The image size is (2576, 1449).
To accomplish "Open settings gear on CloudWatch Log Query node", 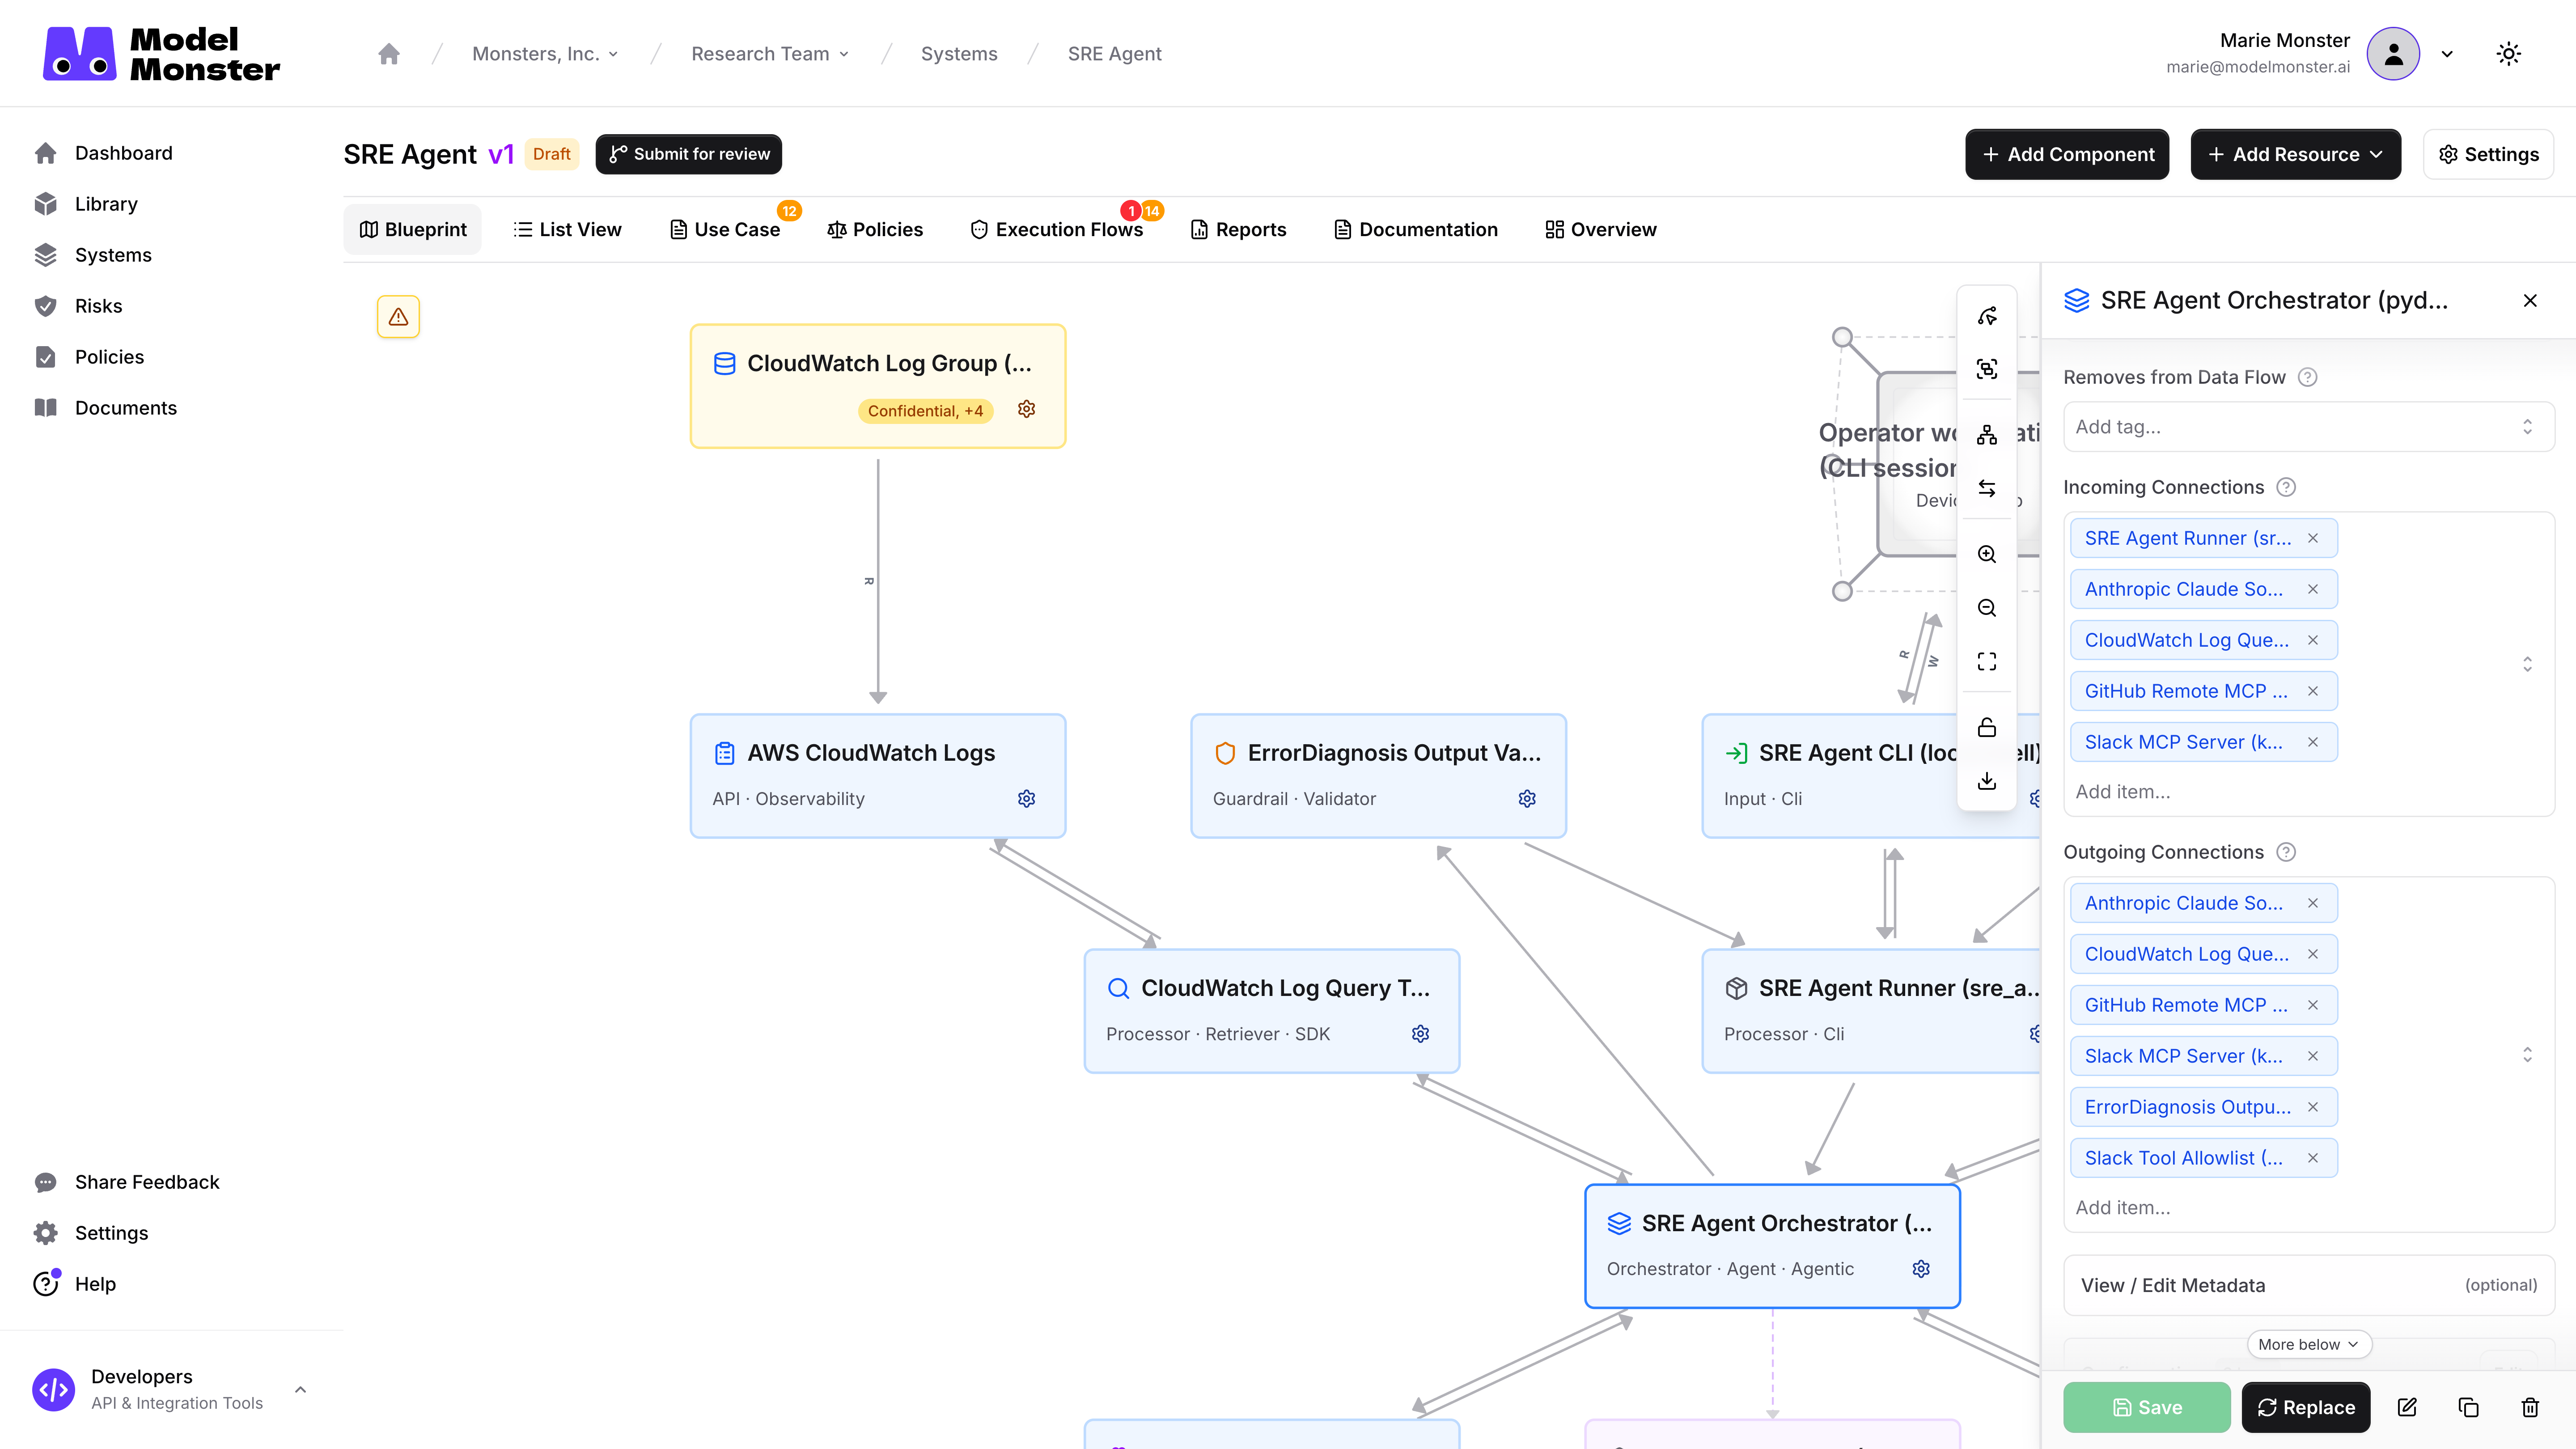I will [1420, 1033].
